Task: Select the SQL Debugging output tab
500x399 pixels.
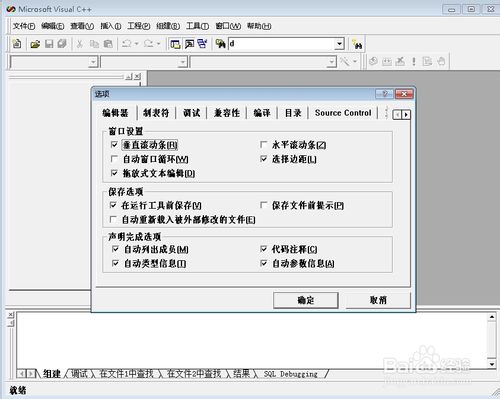Action: coord(290,374)
